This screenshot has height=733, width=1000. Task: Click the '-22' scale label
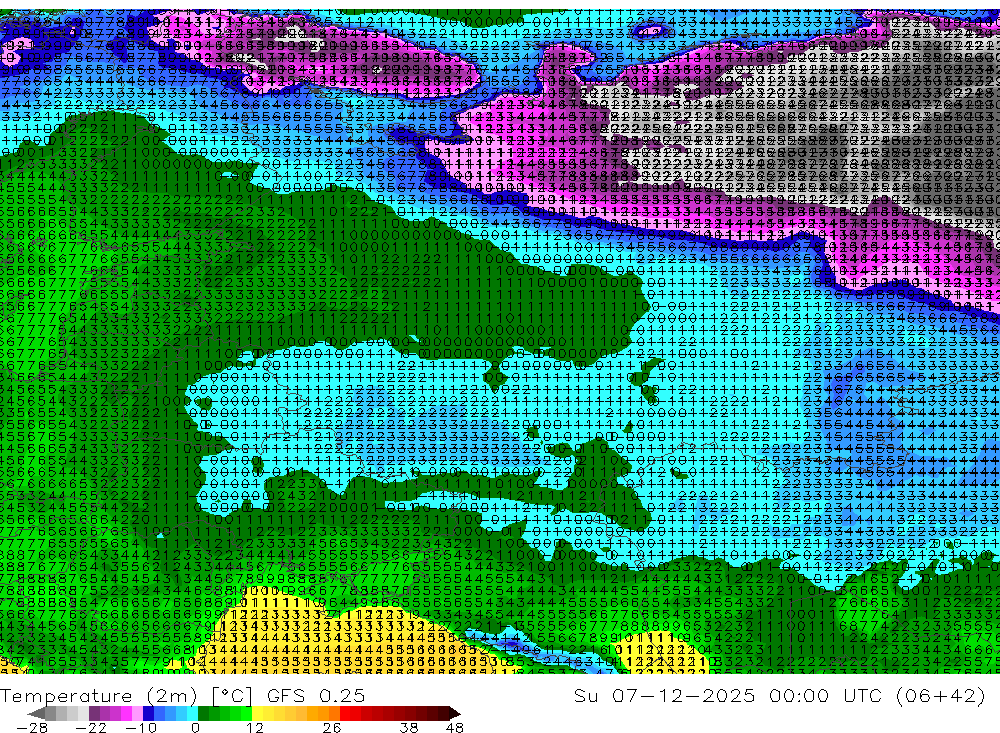point(91,727)
